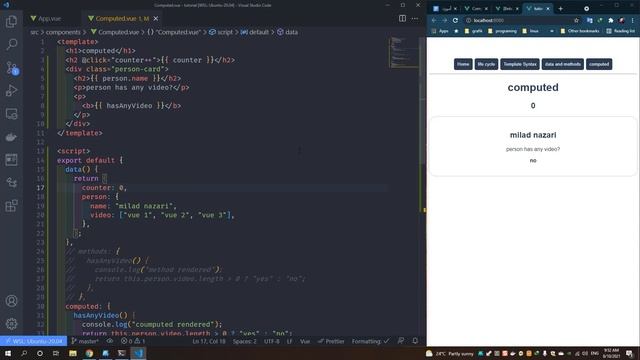The image size is (640, 360).
Task: Click Ln 17, Col 18 cursor position
Action: [209, 341]
